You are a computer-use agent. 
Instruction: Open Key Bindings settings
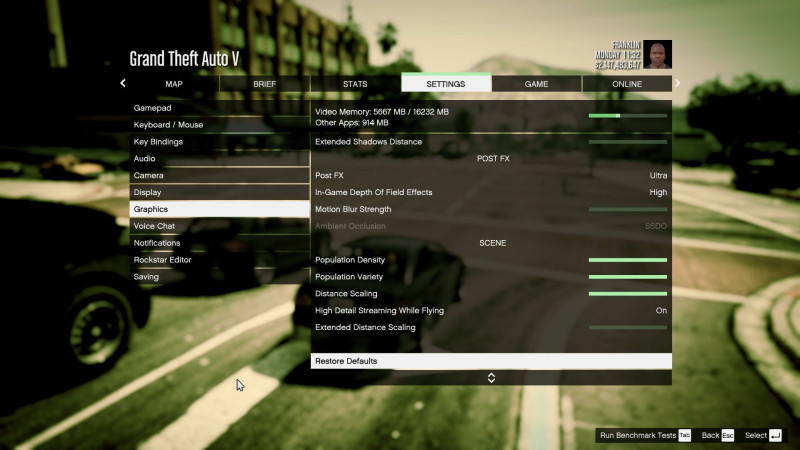click(x=219, y=142)
